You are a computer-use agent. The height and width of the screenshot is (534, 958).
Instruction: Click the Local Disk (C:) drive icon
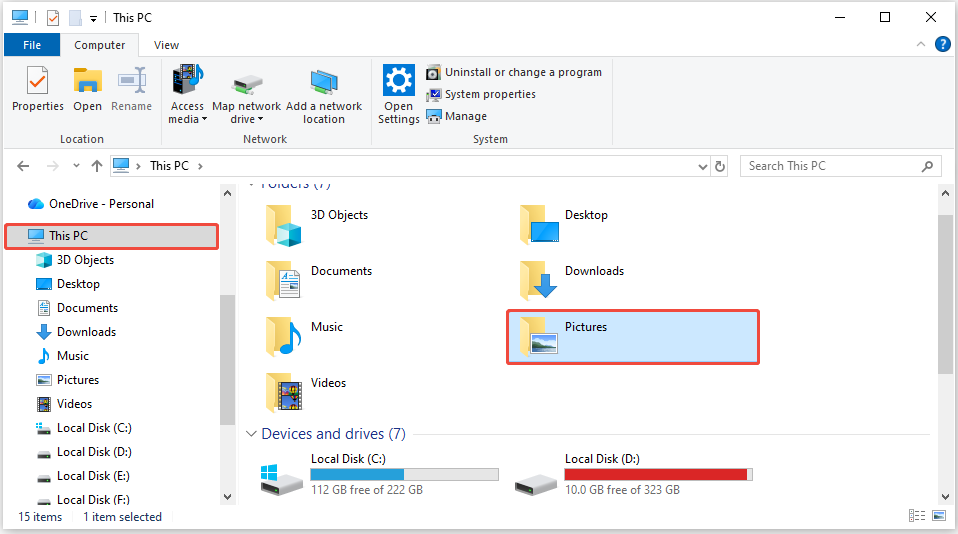281,480
